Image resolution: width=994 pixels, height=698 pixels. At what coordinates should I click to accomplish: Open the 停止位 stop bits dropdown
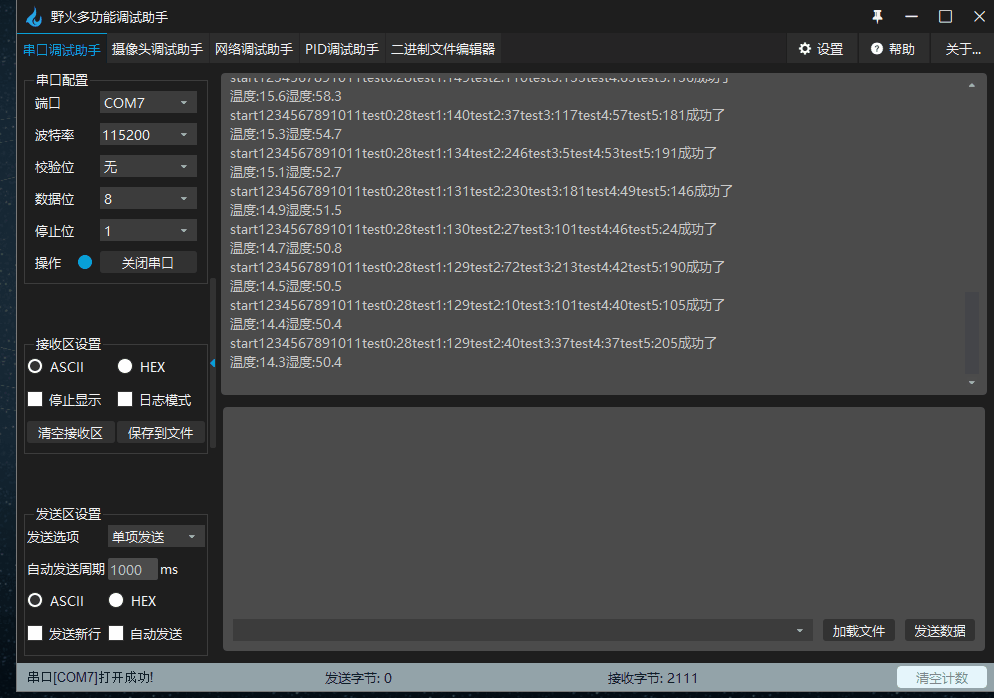coord(148,231)
